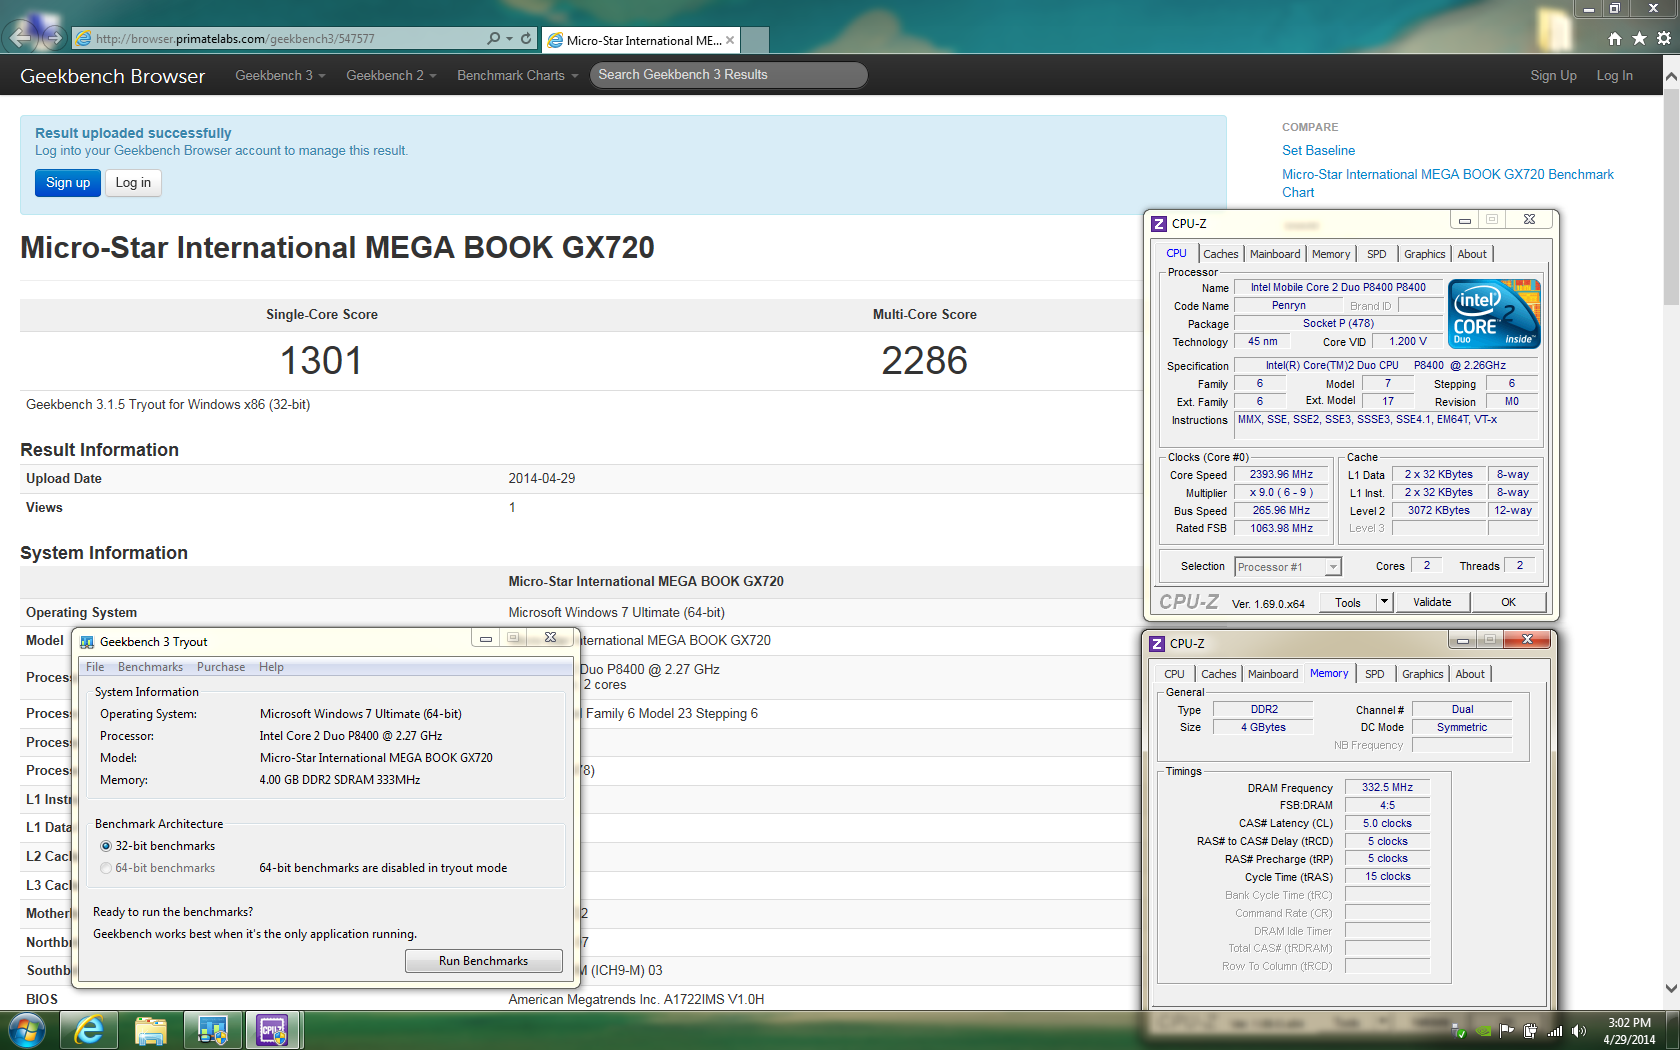Open the address bar autocomplete dropdown arrow

click(x=510, y=39)
